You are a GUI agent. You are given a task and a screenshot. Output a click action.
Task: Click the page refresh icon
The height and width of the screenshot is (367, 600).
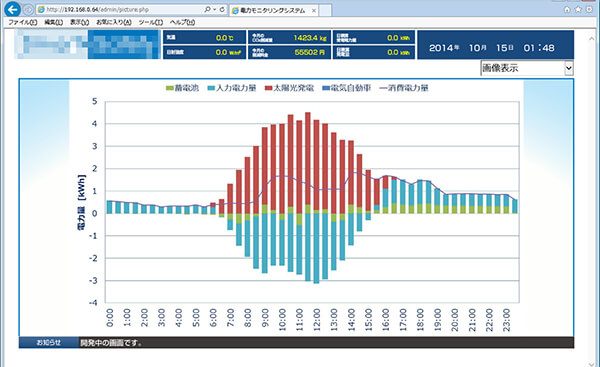tap(222, 9)
